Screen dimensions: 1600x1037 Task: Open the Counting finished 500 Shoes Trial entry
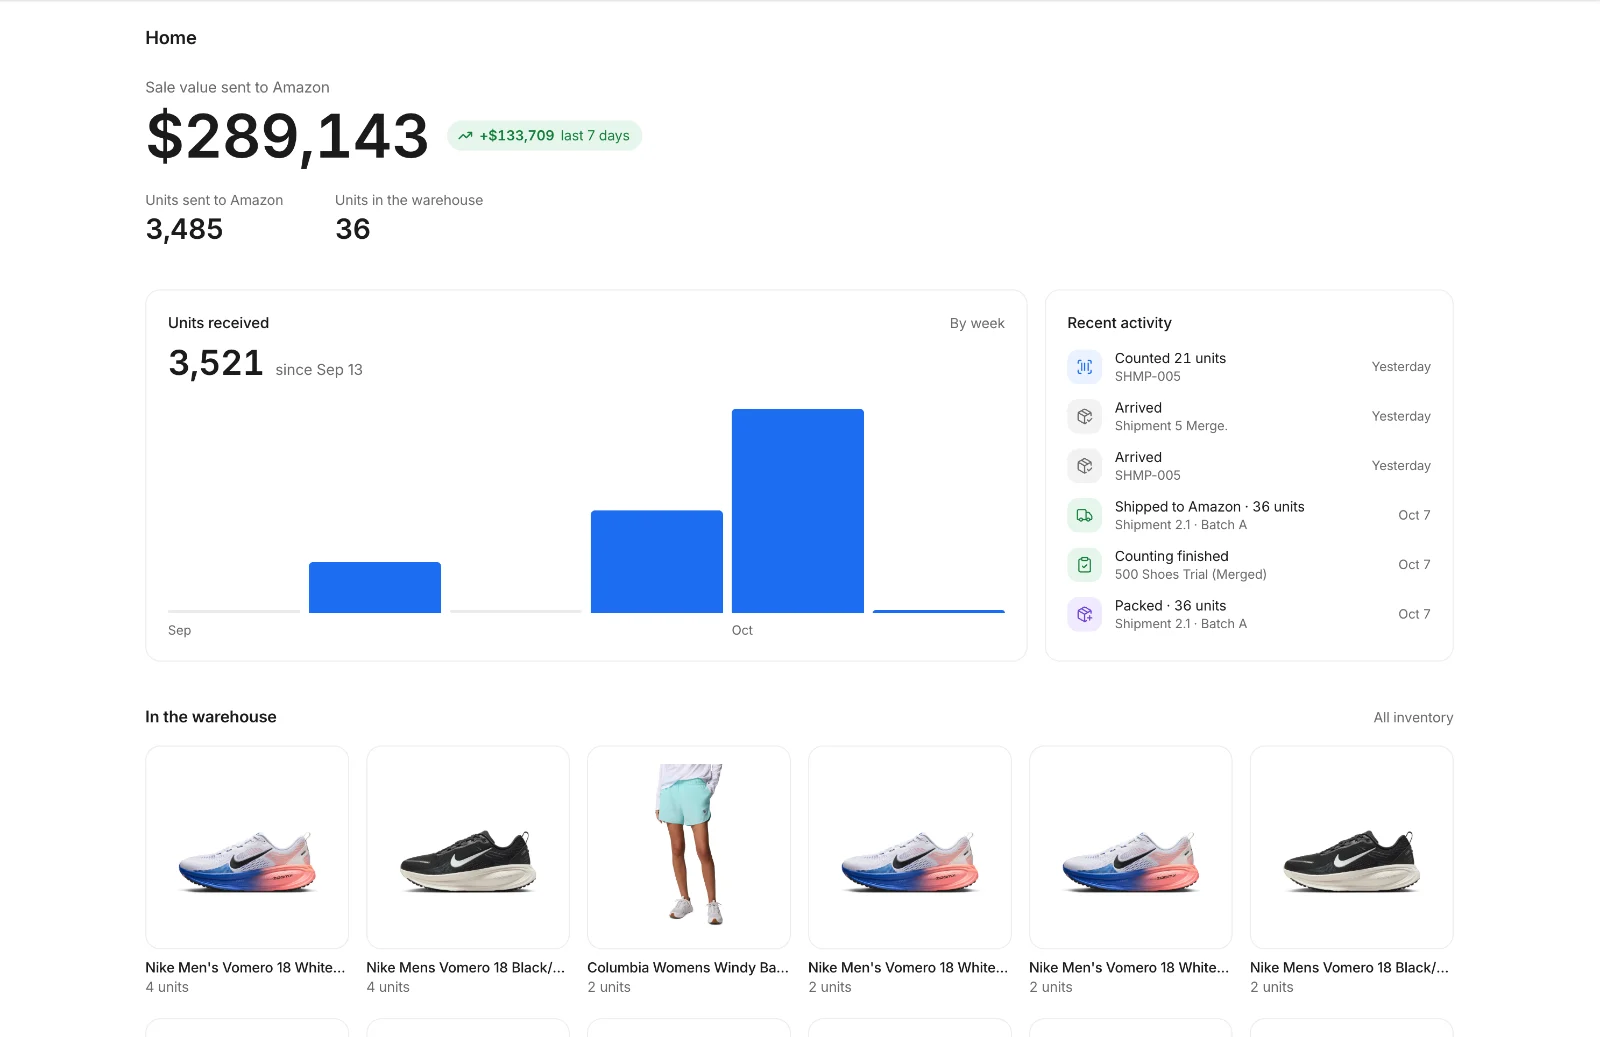[x=1249, y=565]
